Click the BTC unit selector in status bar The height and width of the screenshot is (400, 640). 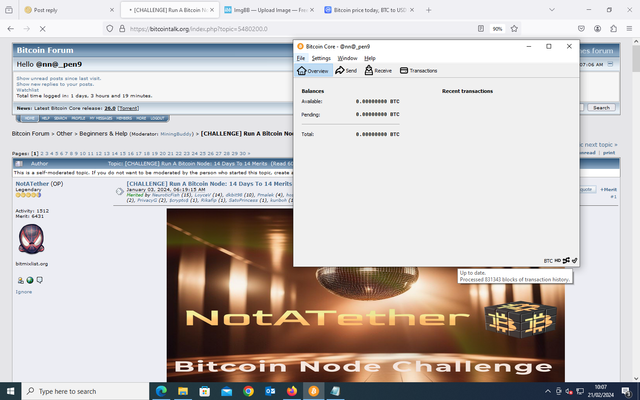tap(548, 260)
